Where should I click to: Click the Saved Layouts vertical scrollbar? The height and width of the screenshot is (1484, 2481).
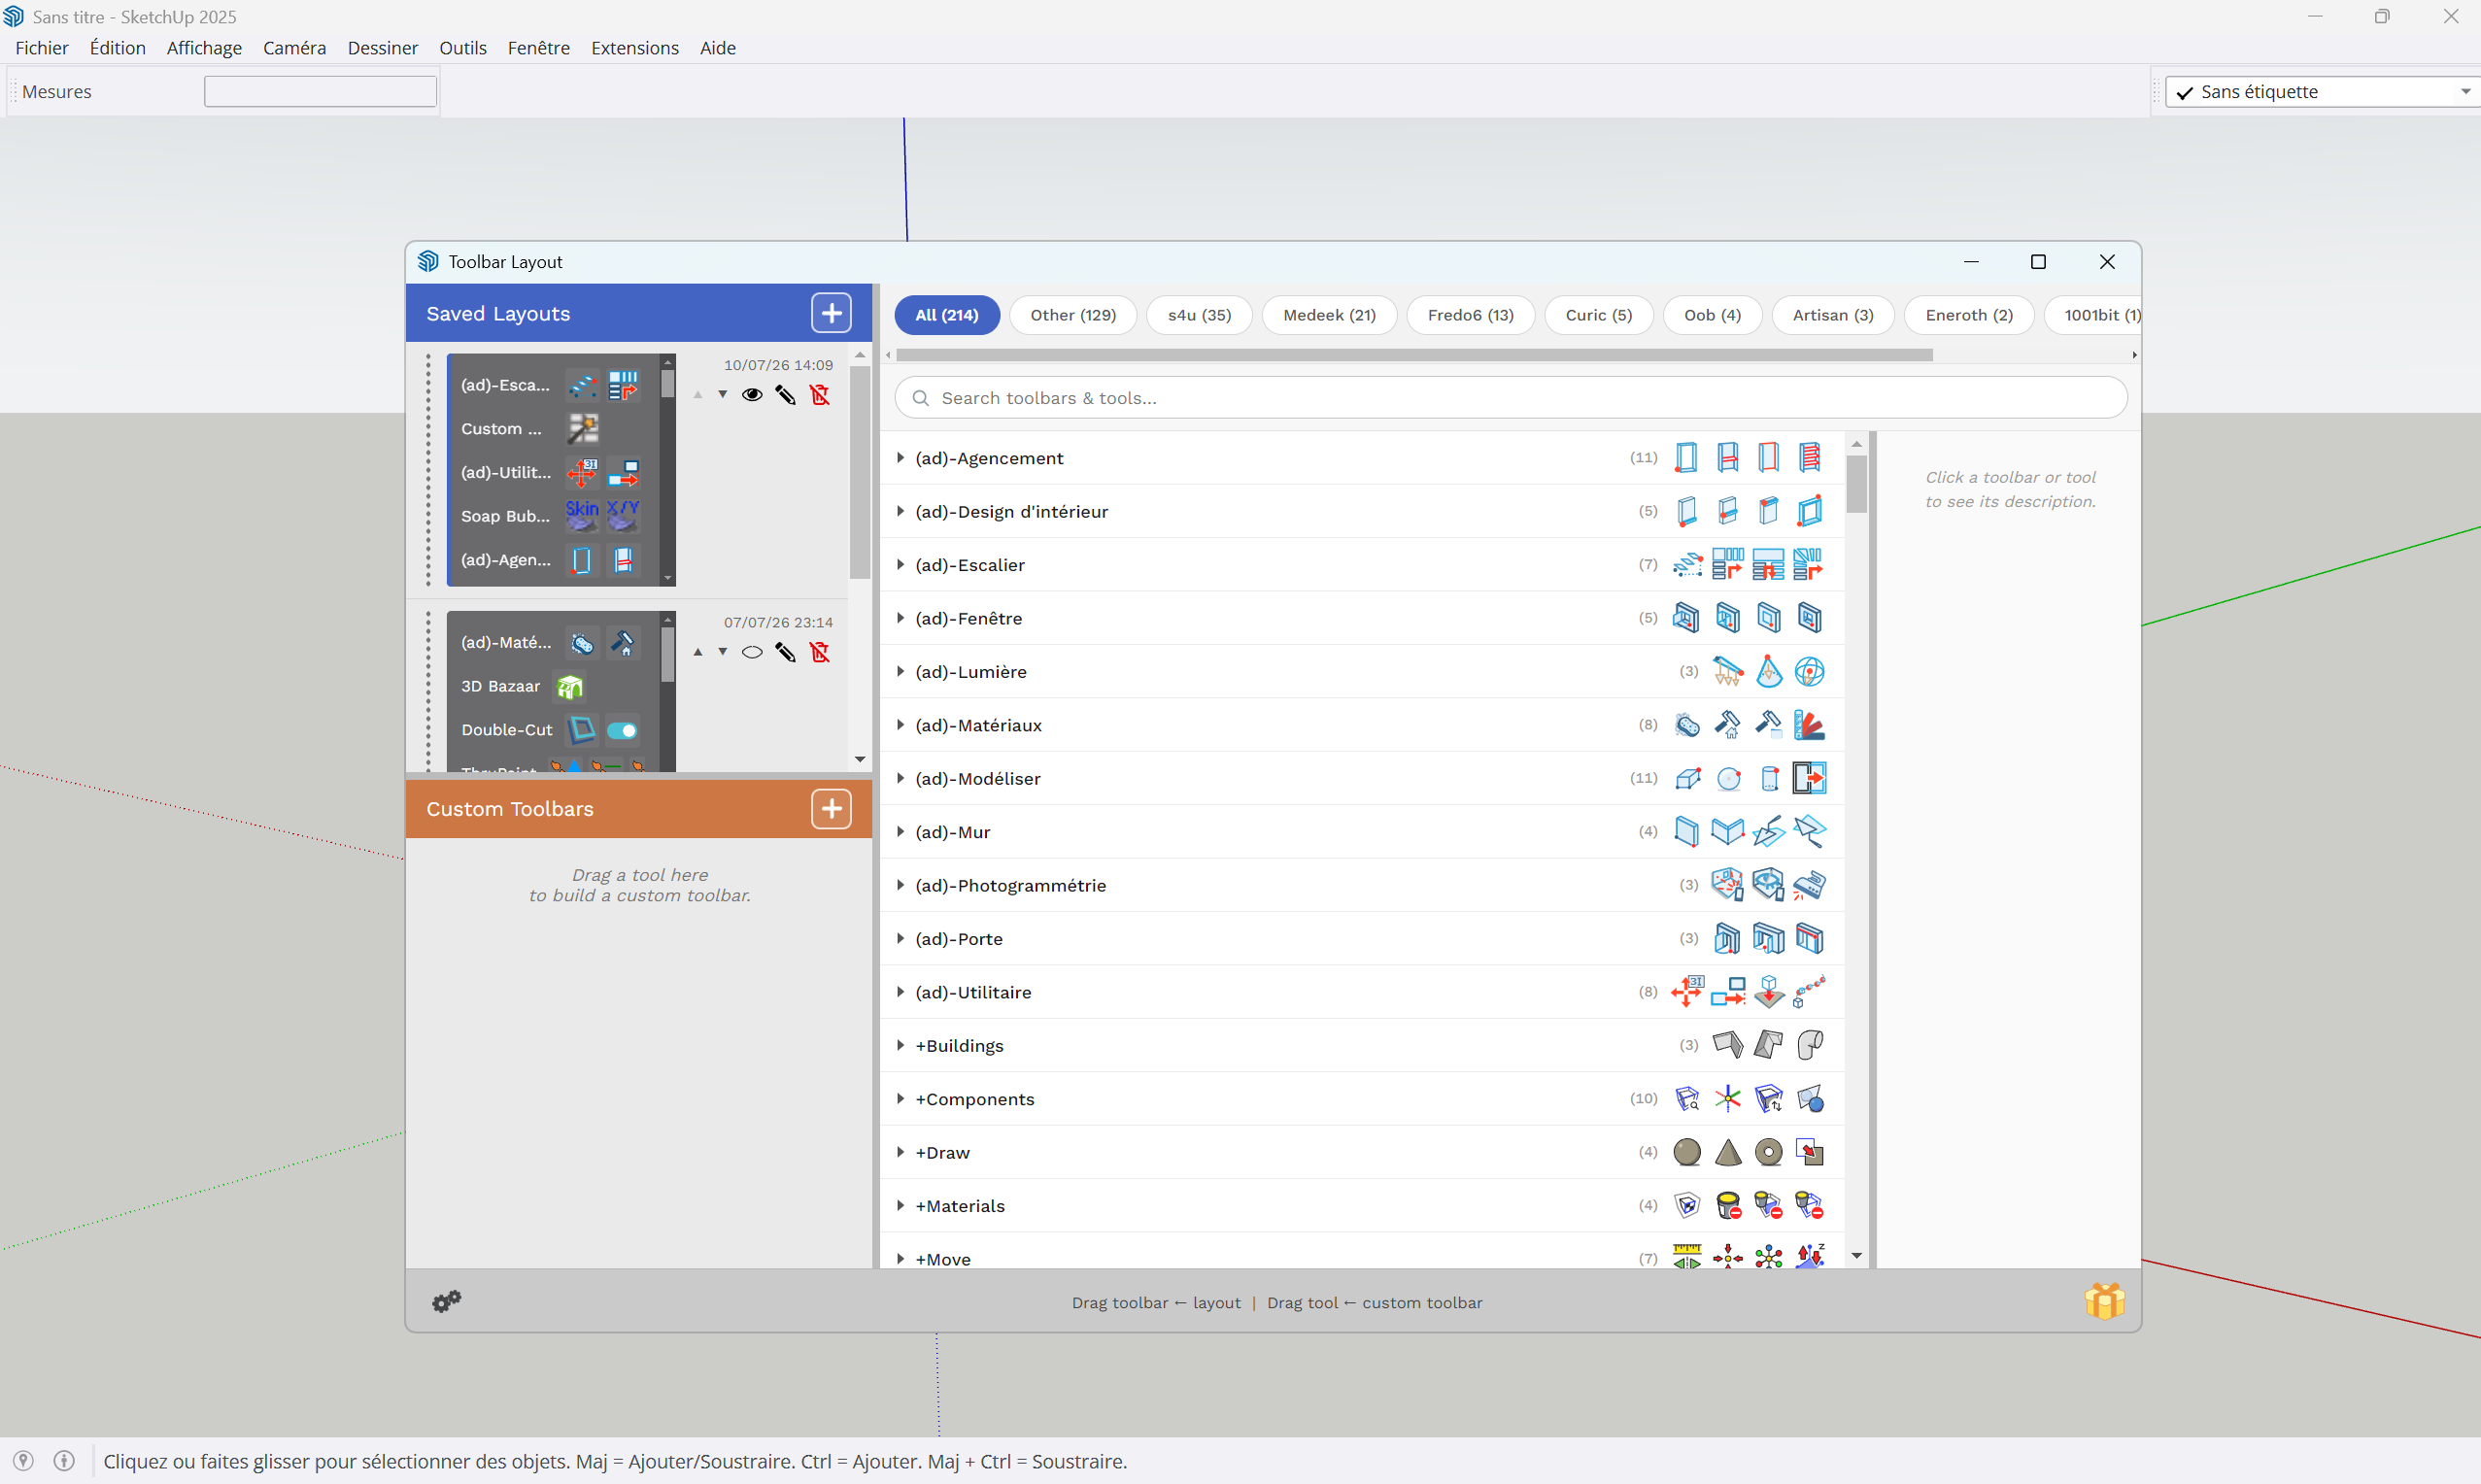(859, 472)
